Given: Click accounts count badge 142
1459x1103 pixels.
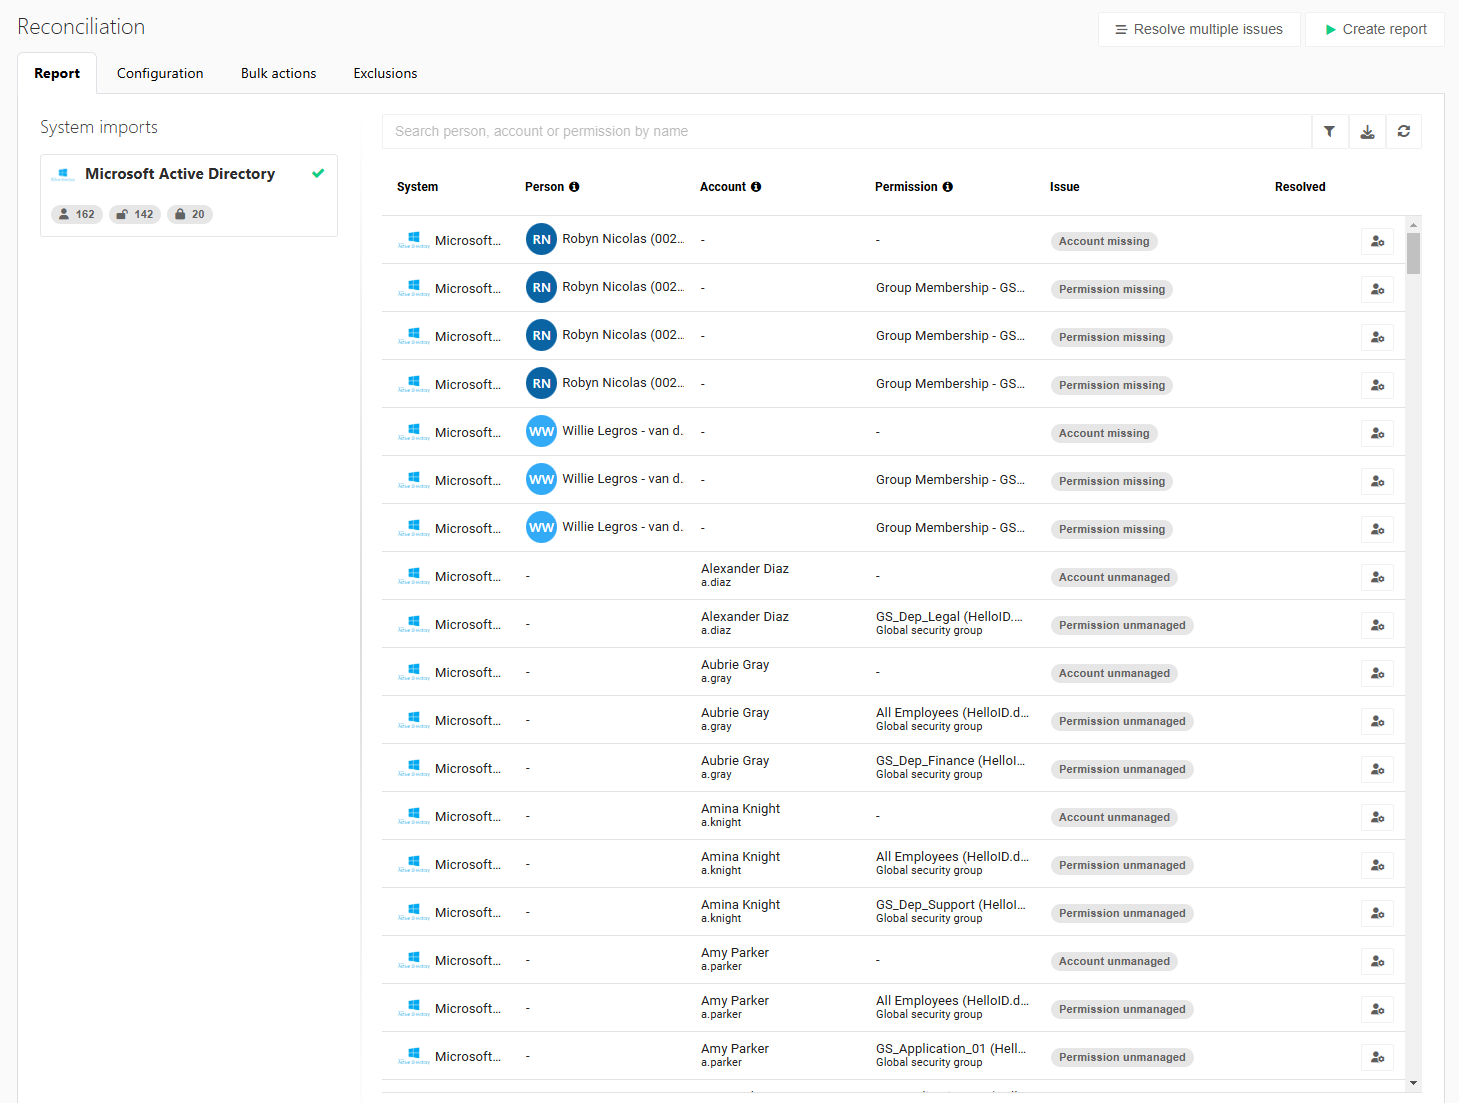Looking at the screenshot, I should (x=135, y=214).
